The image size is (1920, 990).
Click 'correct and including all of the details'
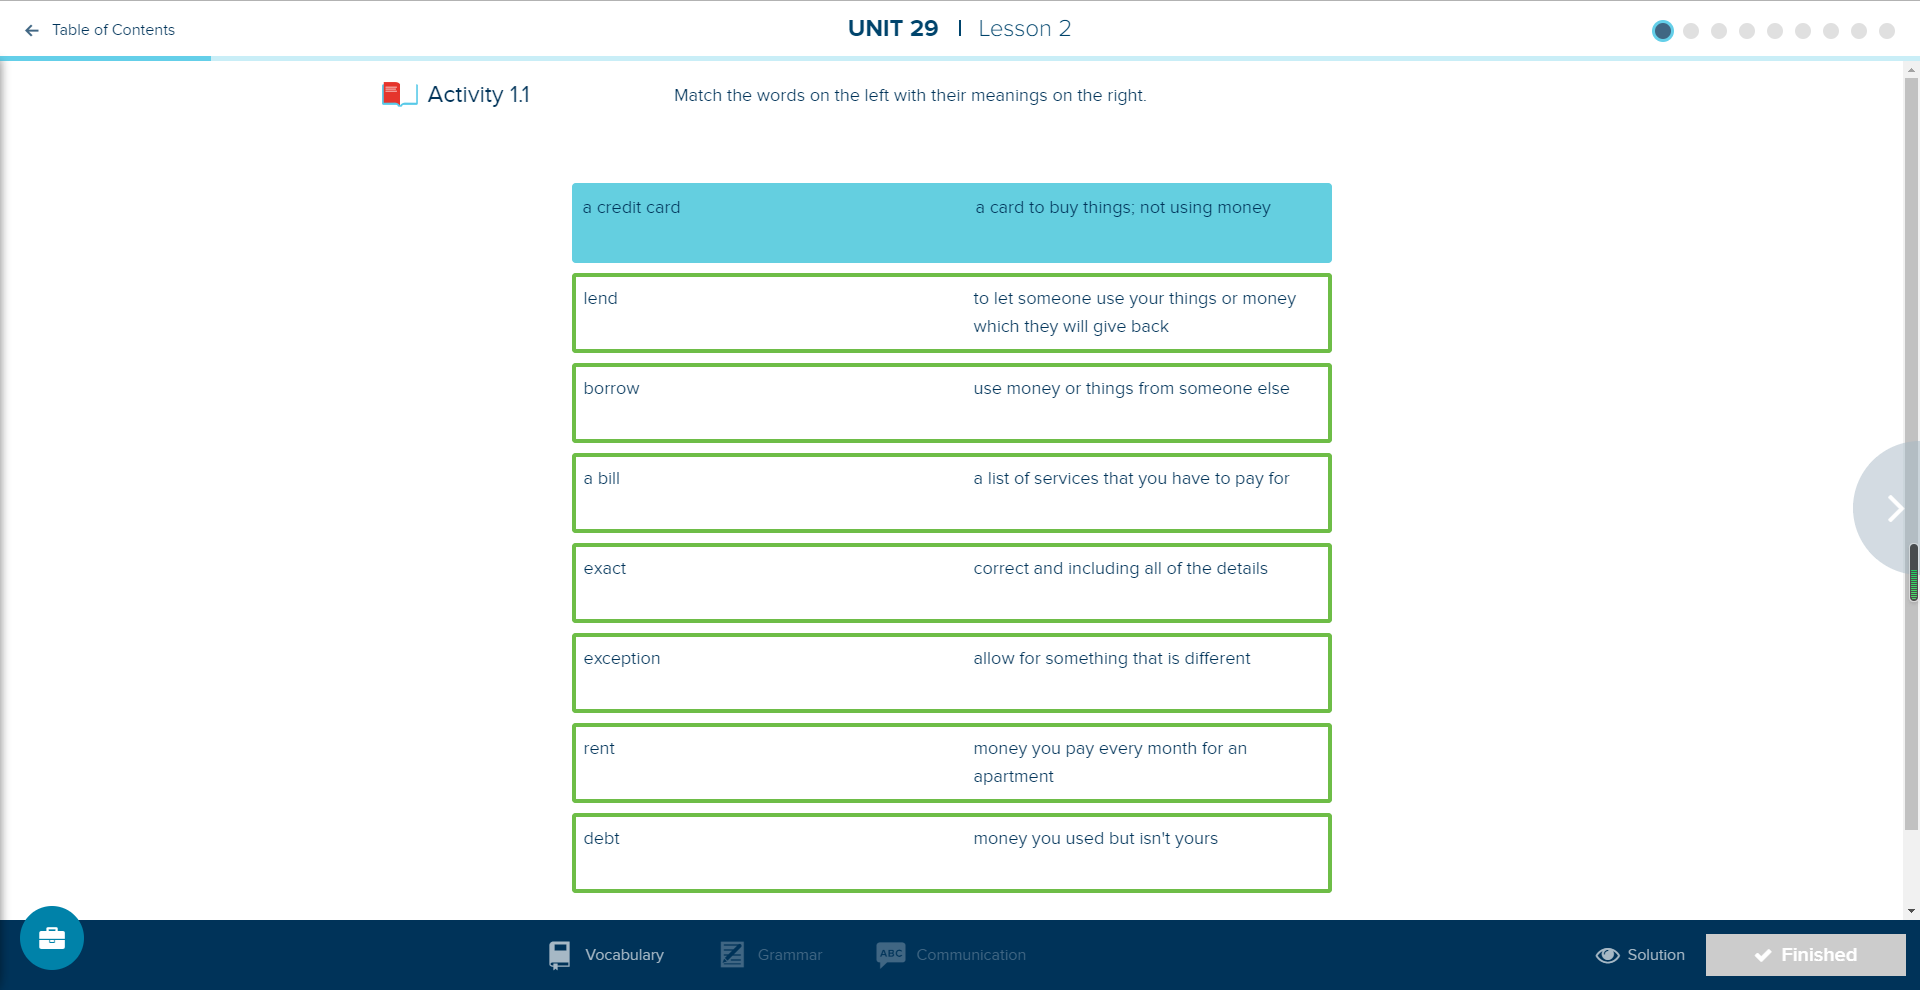click(x=1120, y=568)
